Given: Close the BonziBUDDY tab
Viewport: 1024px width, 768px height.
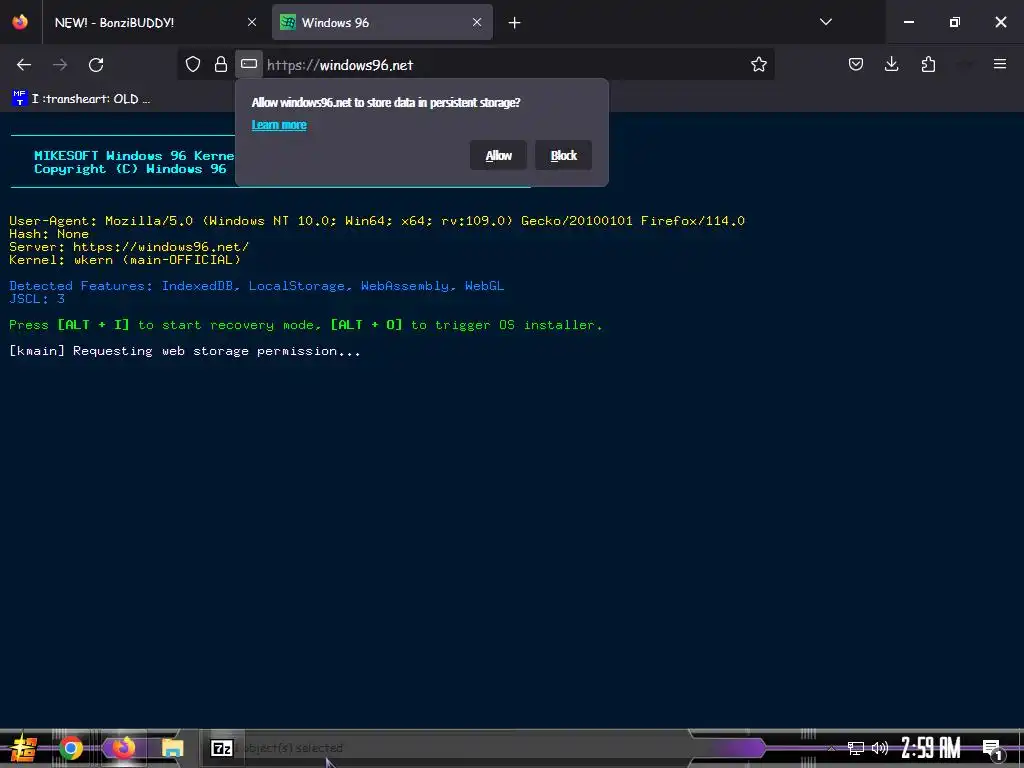Looking at the screenshot, I should (251, 22).
